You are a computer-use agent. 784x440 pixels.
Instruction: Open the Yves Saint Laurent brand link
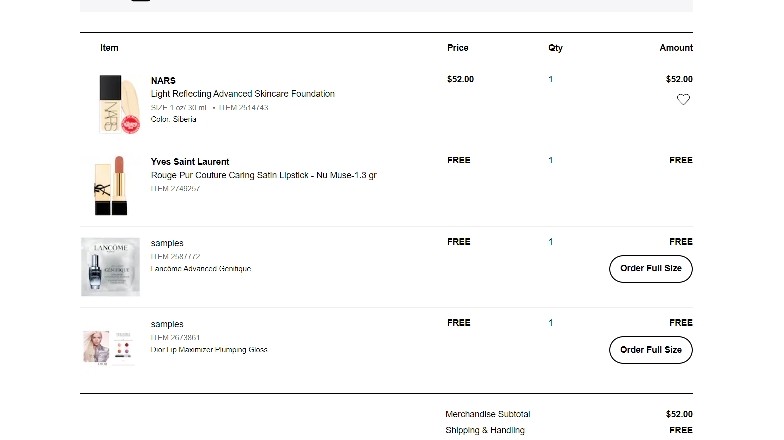click(190, 162)
